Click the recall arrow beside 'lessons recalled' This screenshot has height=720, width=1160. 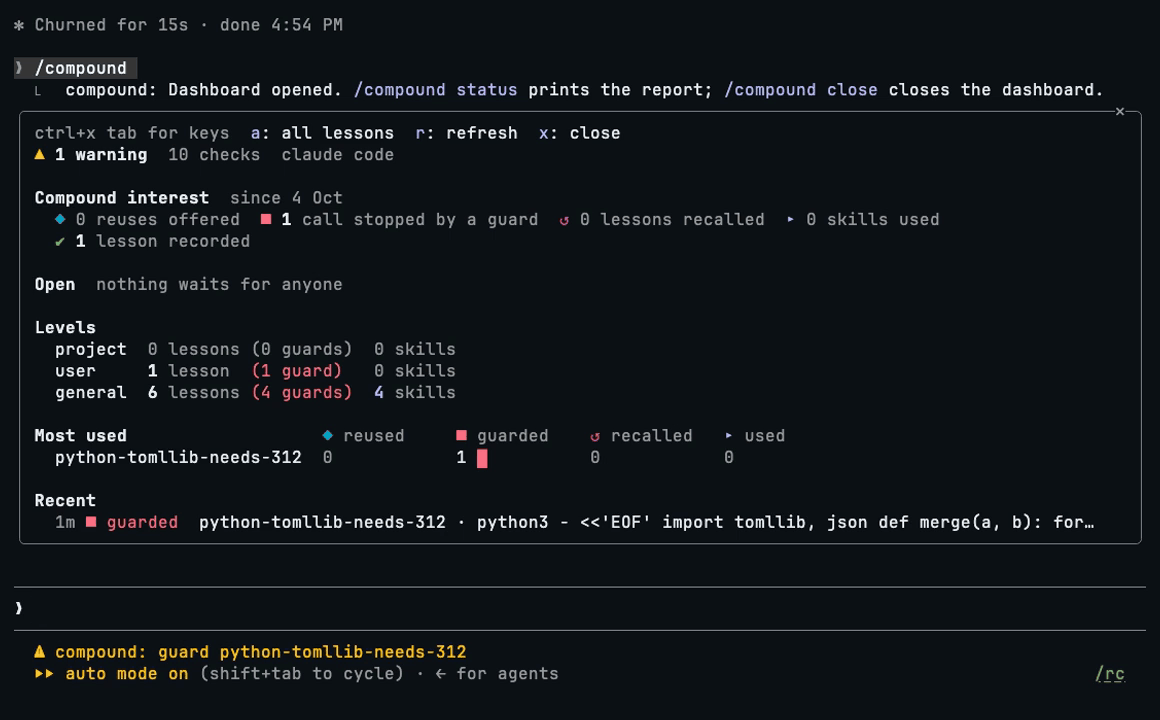pyautogui.click(x=564, y=220)
